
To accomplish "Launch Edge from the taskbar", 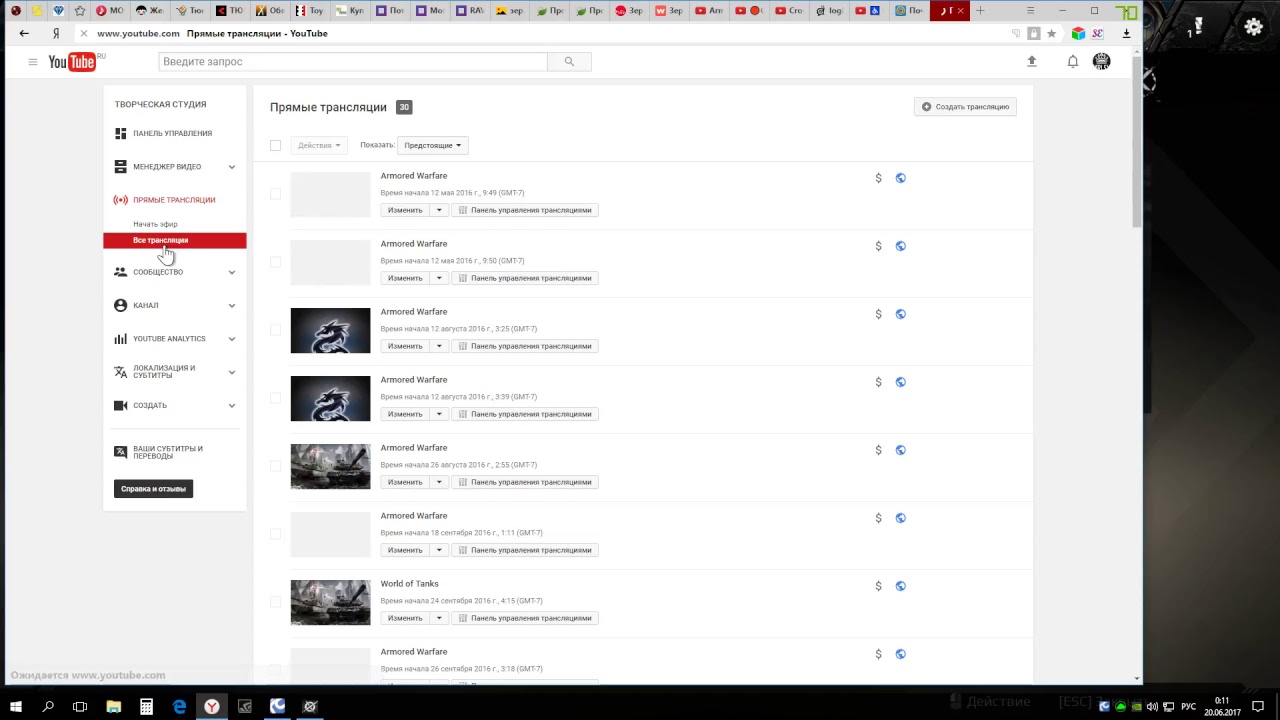I will click(179, 706).
